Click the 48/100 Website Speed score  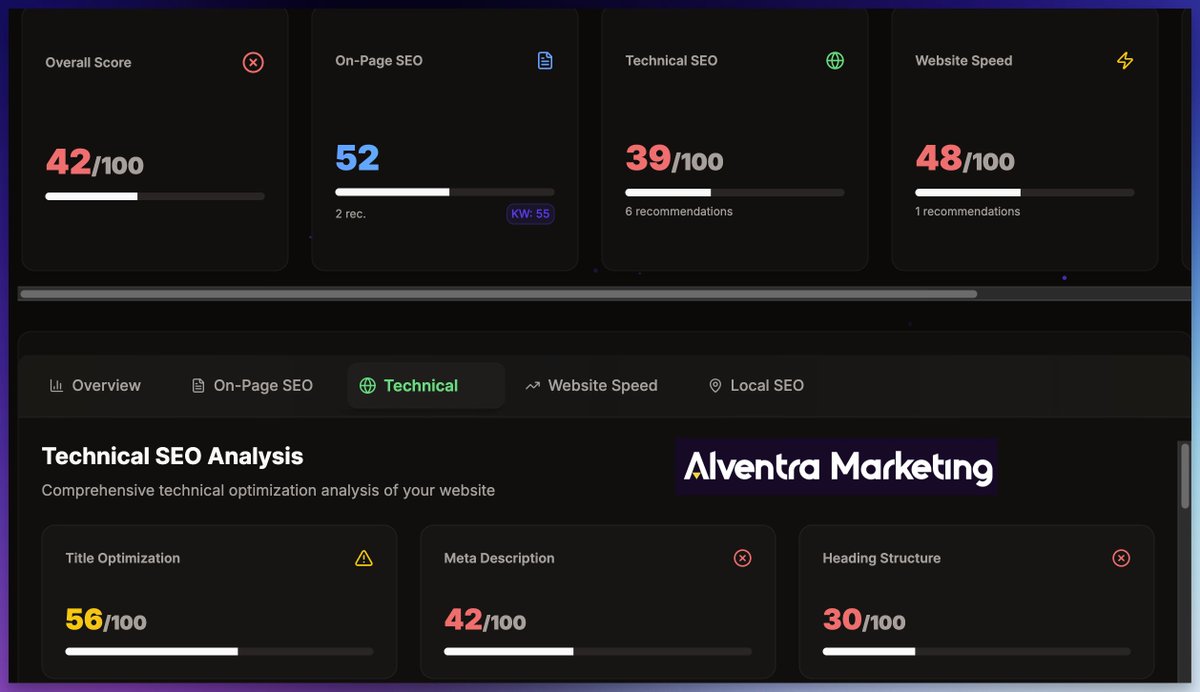[965, 159]
